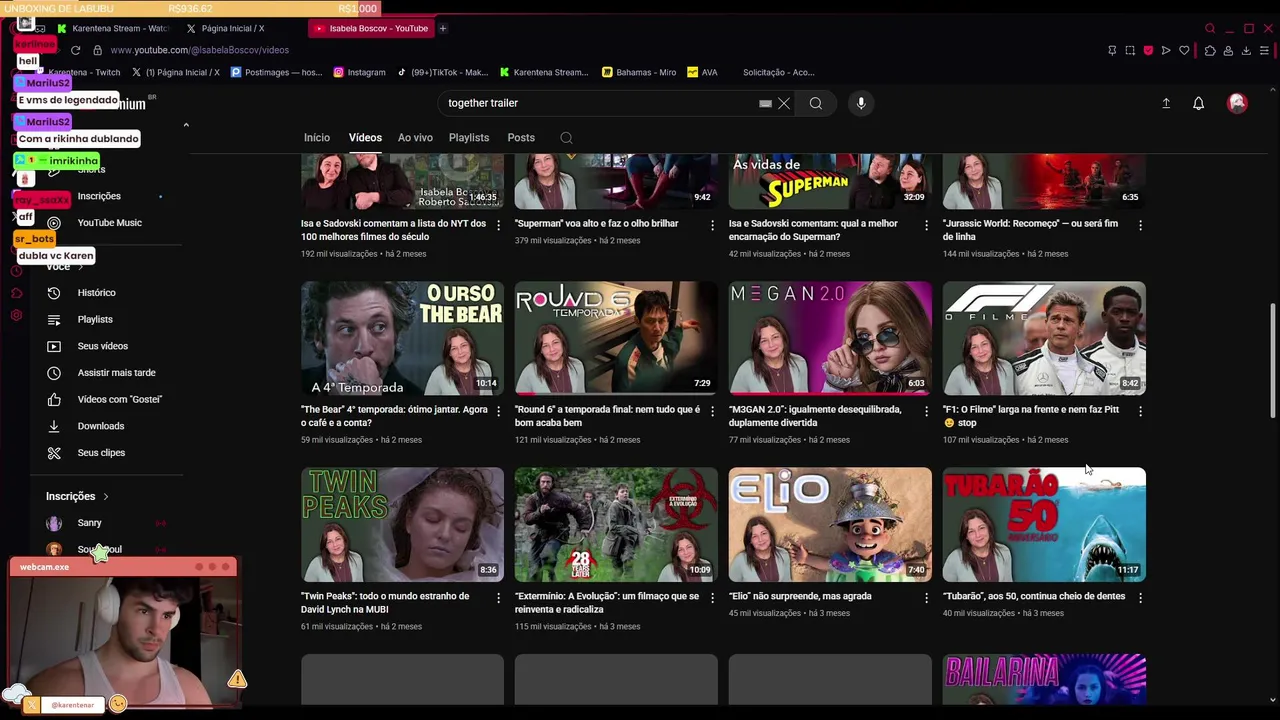
Task: Open Histórico from the sidebar
Action: click(x=97, y=293)
